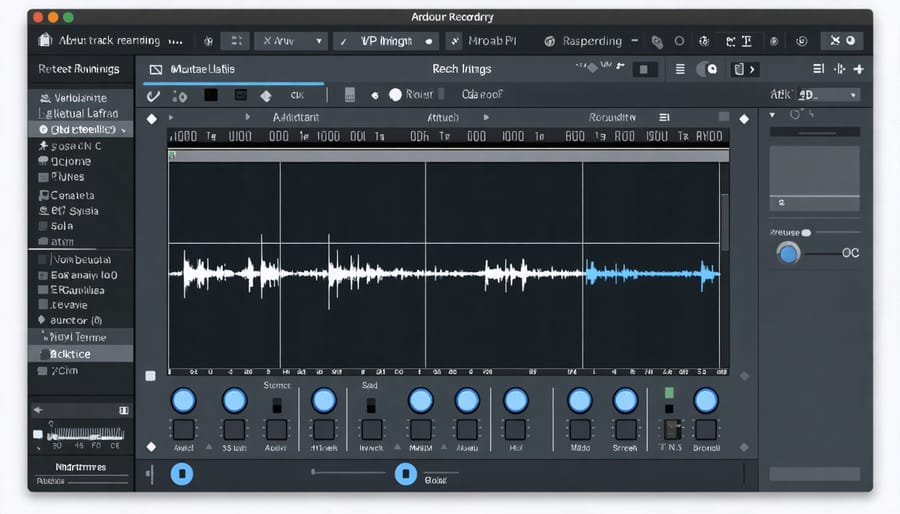
Task: Toggle the switch under 'Stemce' in the mixer
Action: coord(277,405)
